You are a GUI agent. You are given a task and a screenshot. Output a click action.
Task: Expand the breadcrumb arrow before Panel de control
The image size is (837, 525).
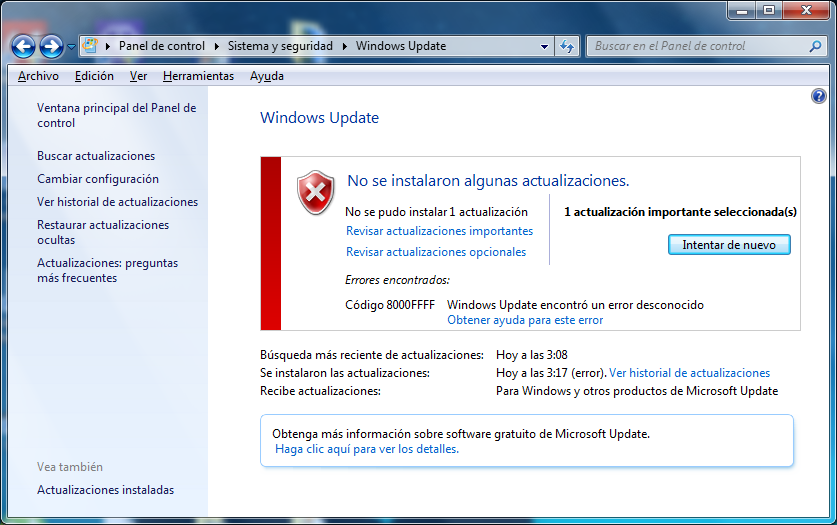tap(108, 46)
